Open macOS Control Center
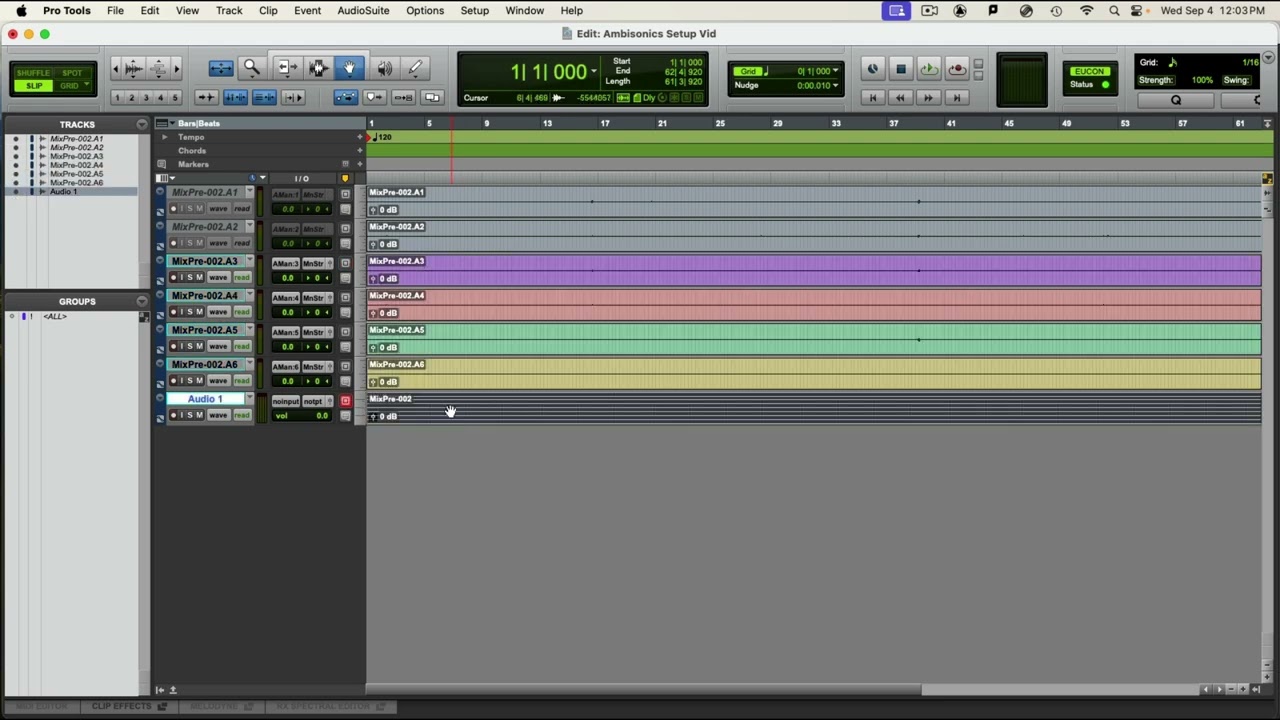This screenshot has width=1280, height=720. coord(1137,10)
